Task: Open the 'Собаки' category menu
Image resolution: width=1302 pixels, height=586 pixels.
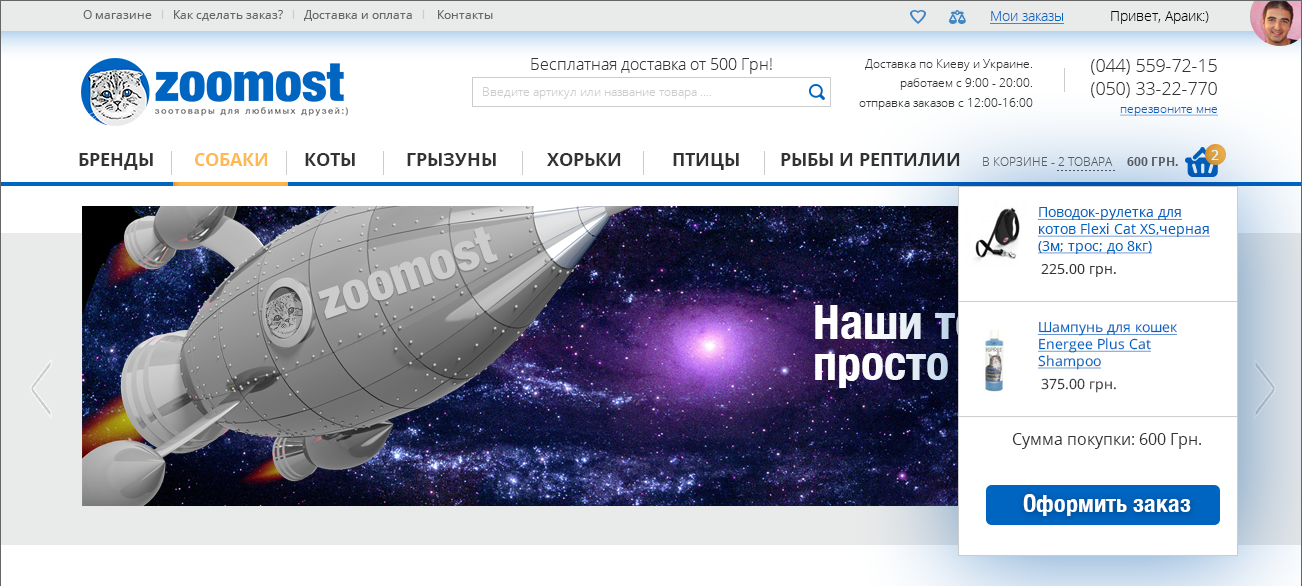Action: point(231,160)
